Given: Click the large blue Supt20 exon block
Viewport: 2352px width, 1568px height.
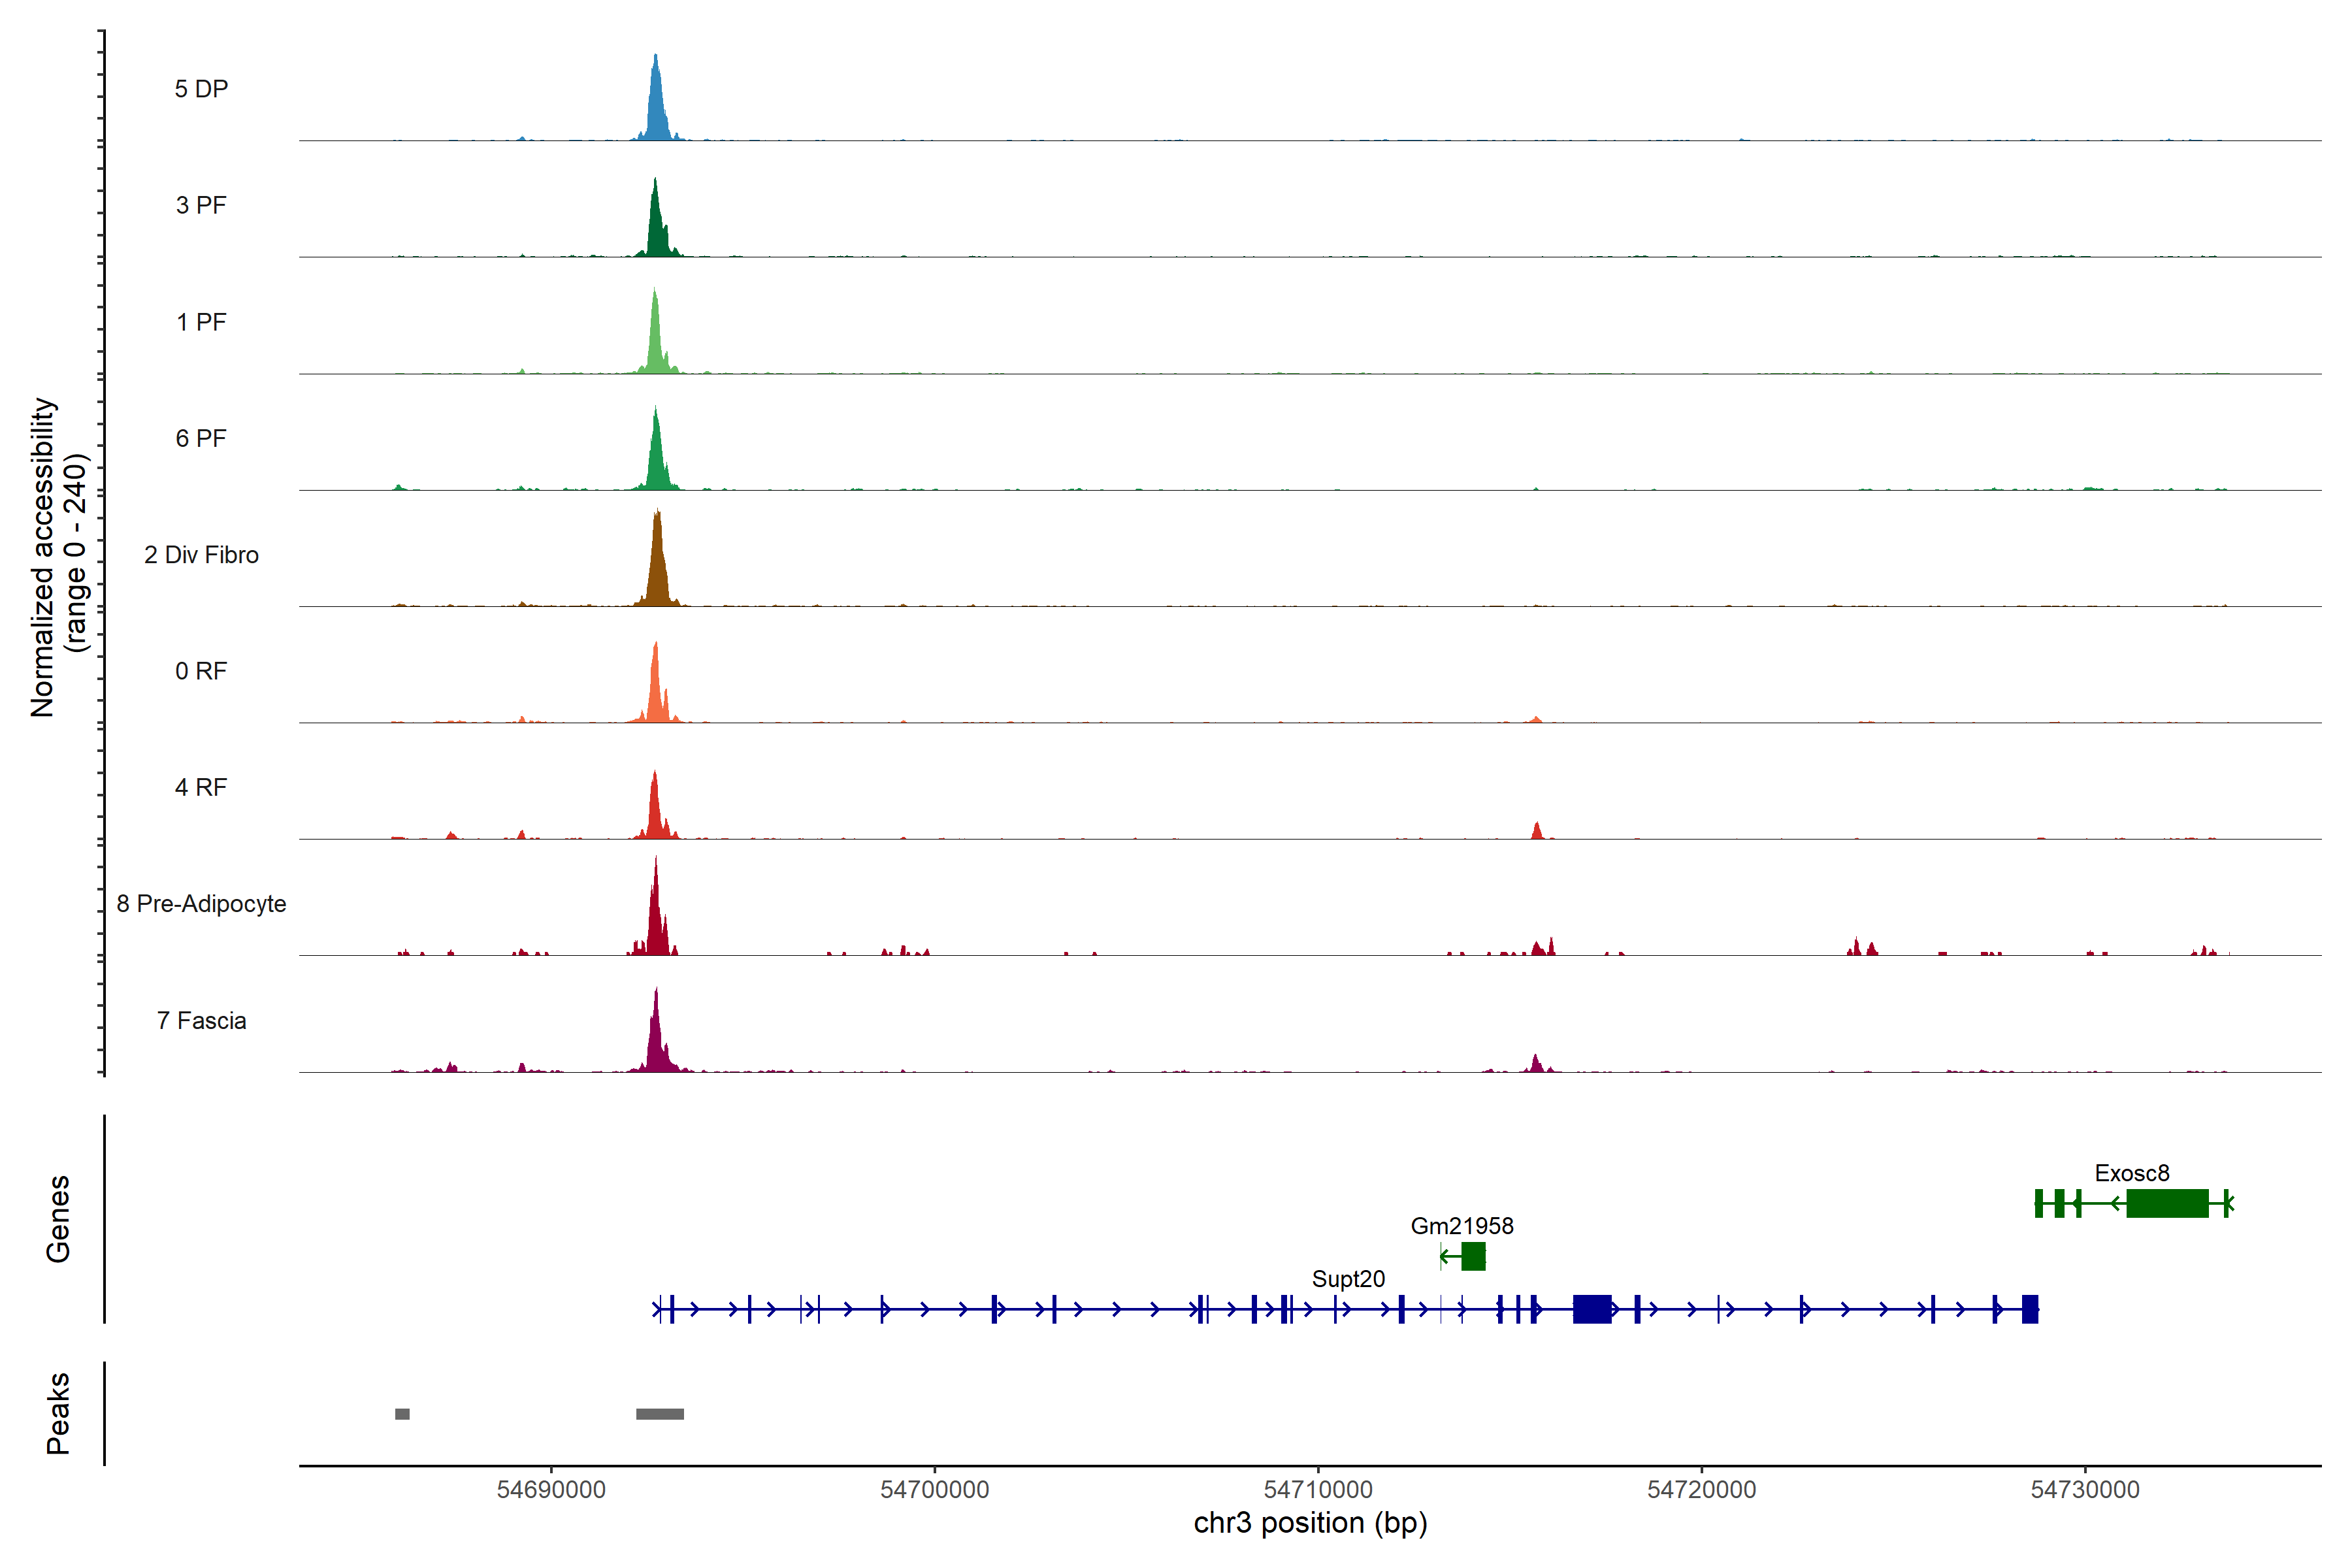Looking at the screenshot, I should coord(1592,1309).
